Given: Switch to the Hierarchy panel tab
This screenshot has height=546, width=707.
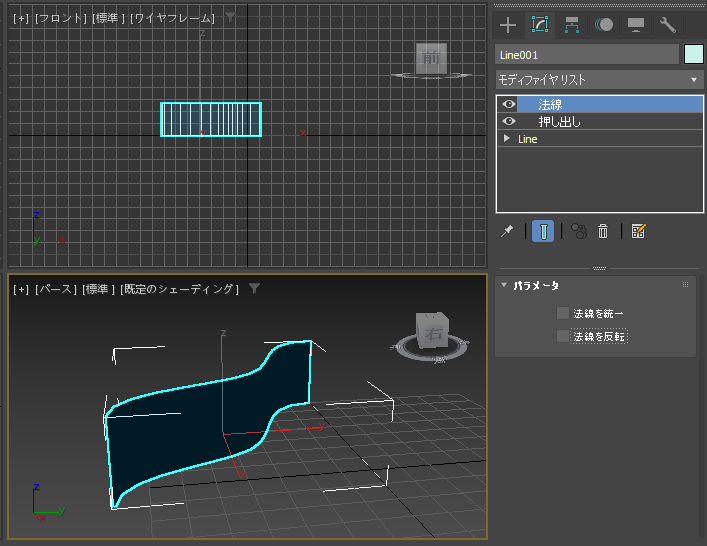Looking at the screenshot, I should [572, 25].
